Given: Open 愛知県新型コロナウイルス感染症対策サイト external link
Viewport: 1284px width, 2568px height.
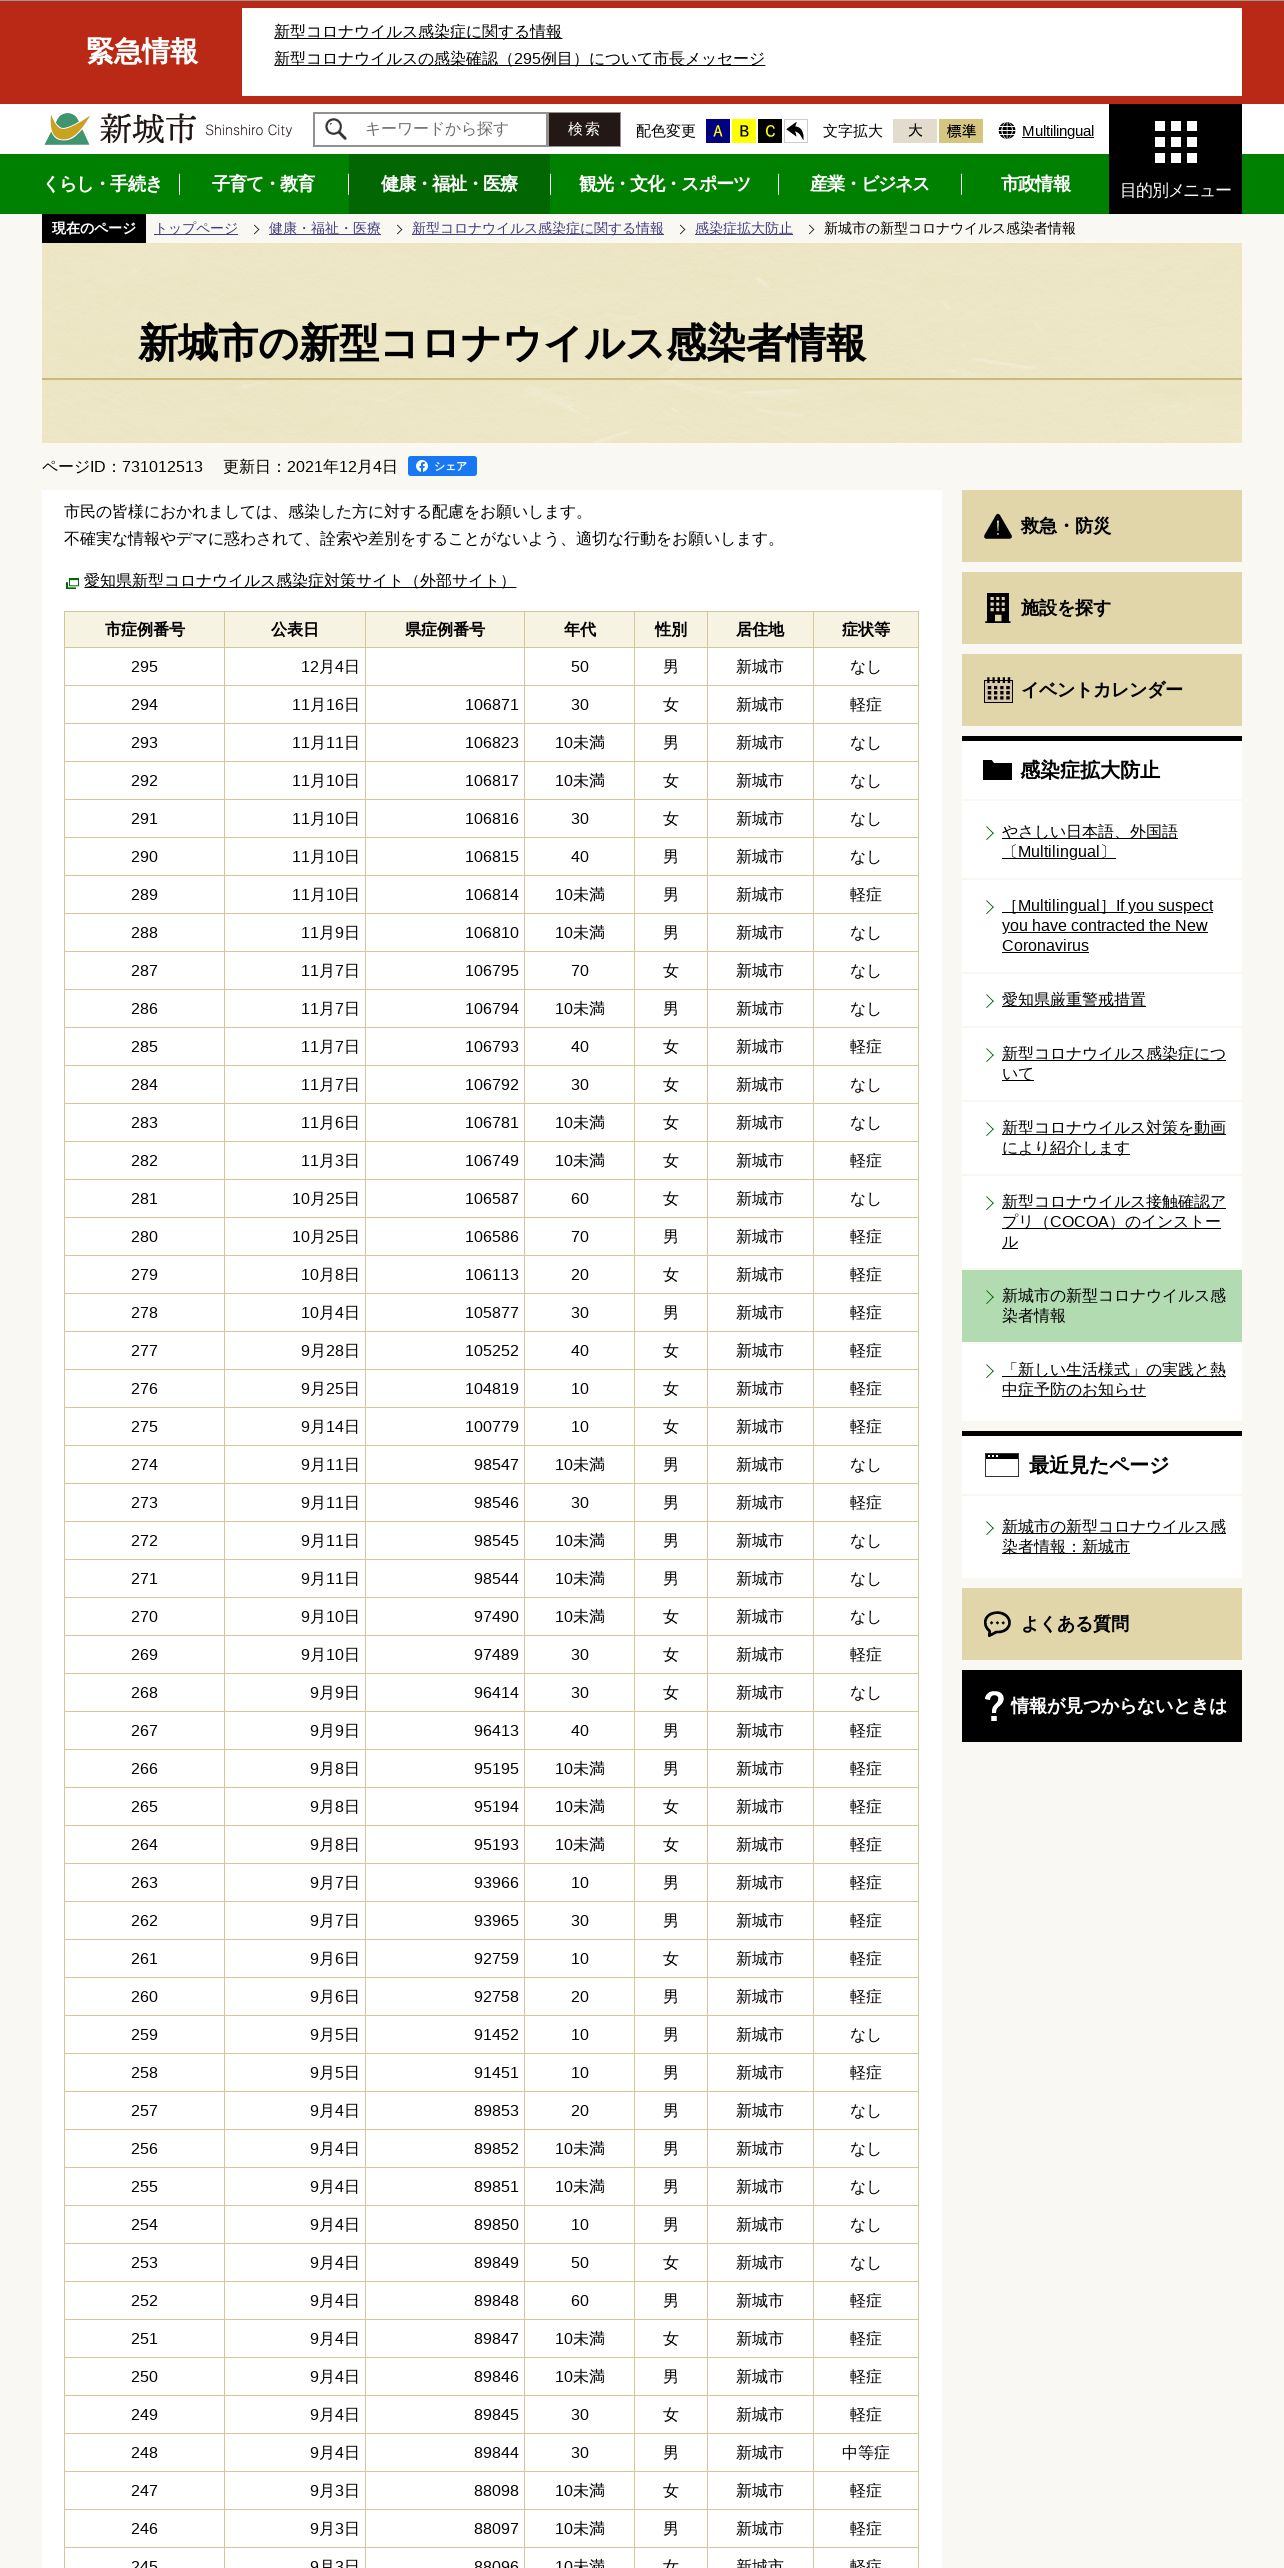Looking at the screenshot, I should pos(299,581).
